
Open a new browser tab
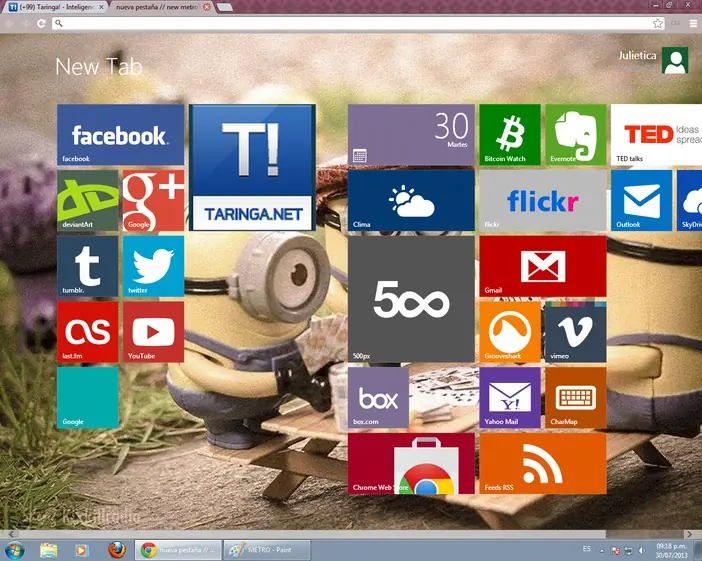click(x=225, y=7)
